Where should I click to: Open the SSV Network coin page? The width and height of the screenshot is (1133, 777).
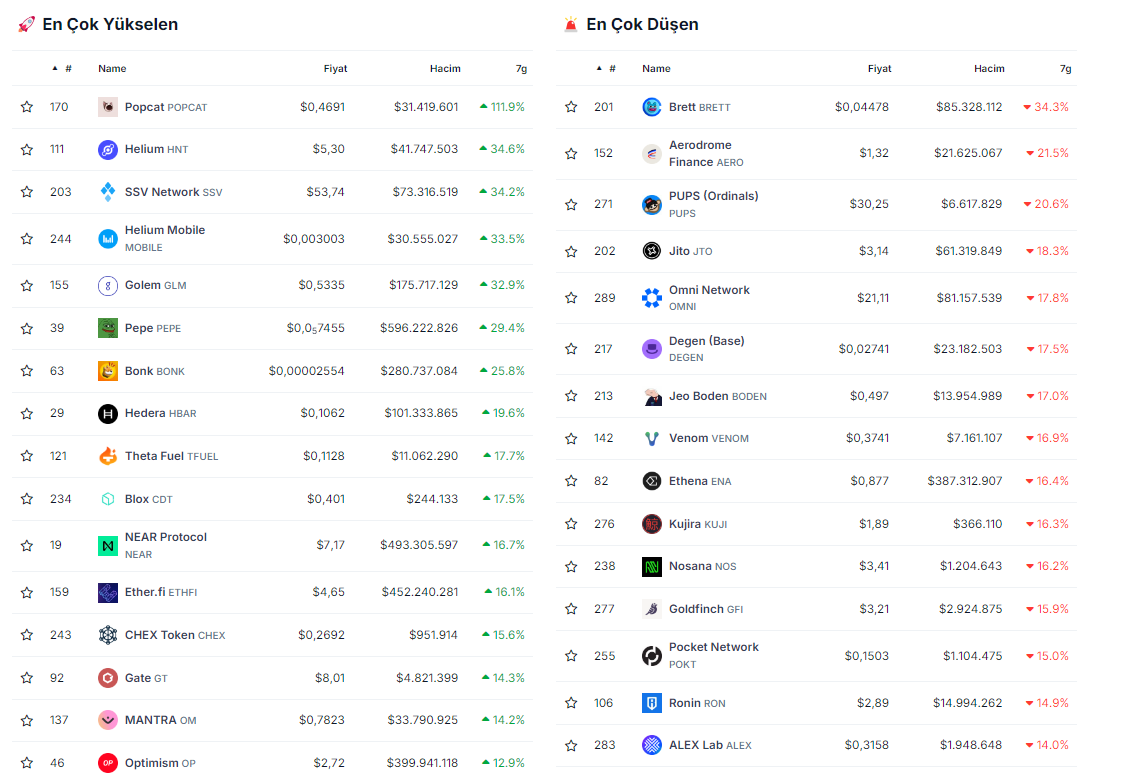(x=161, y=192)
